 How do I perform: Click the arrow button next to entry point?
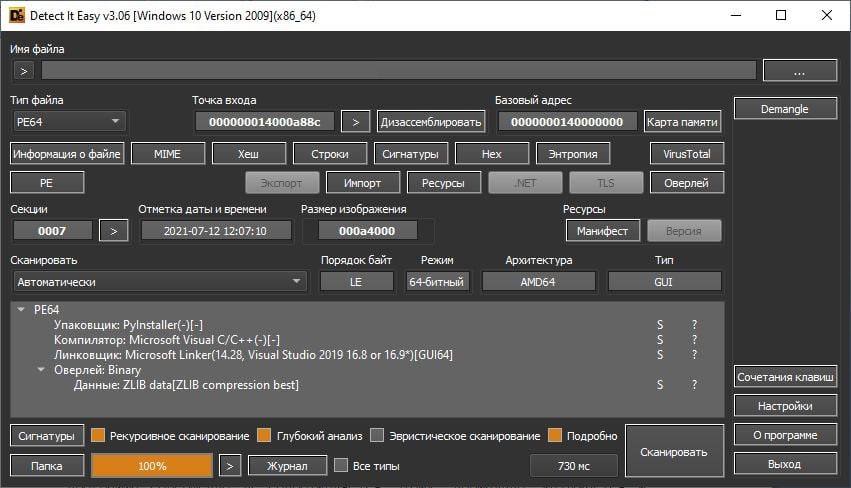click(355, 122)
